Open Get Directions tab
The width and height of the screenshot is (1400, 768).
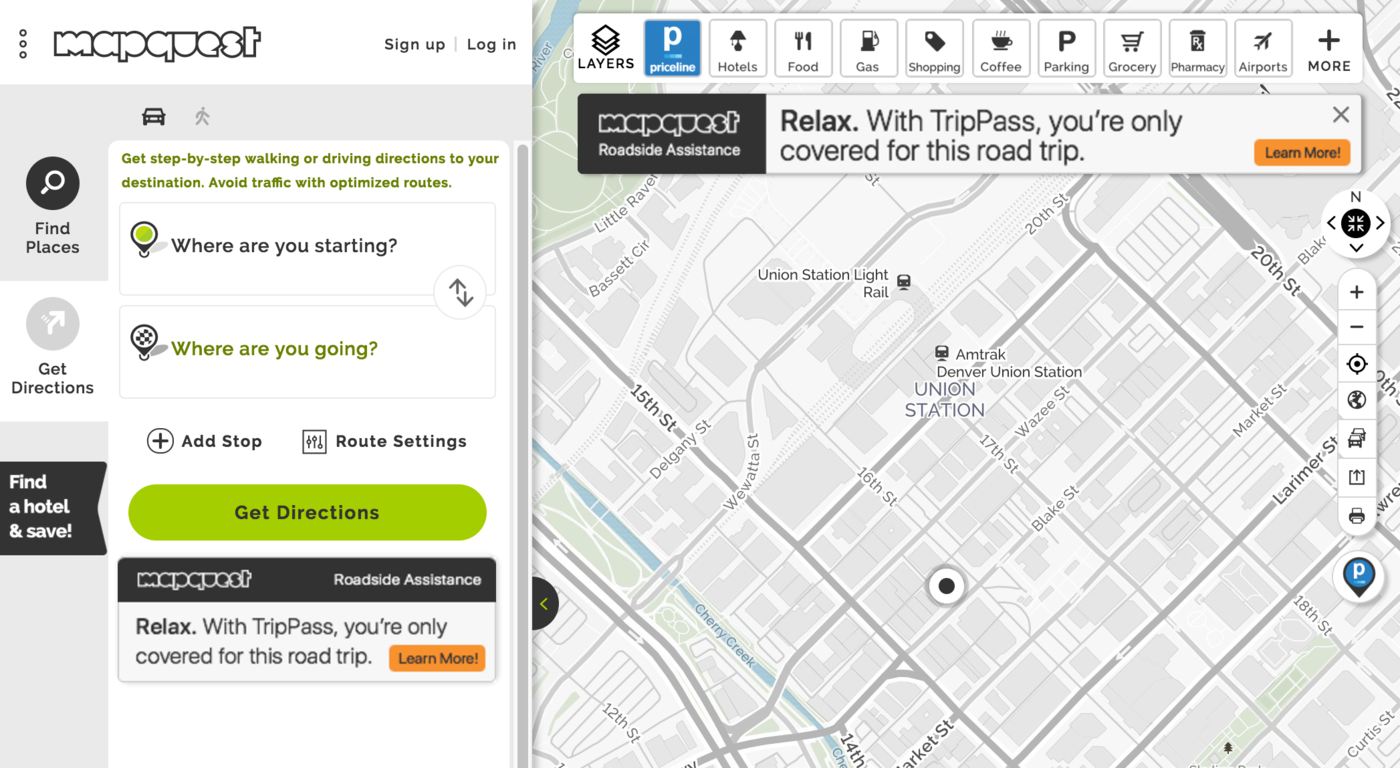click(x=53, y=347)
